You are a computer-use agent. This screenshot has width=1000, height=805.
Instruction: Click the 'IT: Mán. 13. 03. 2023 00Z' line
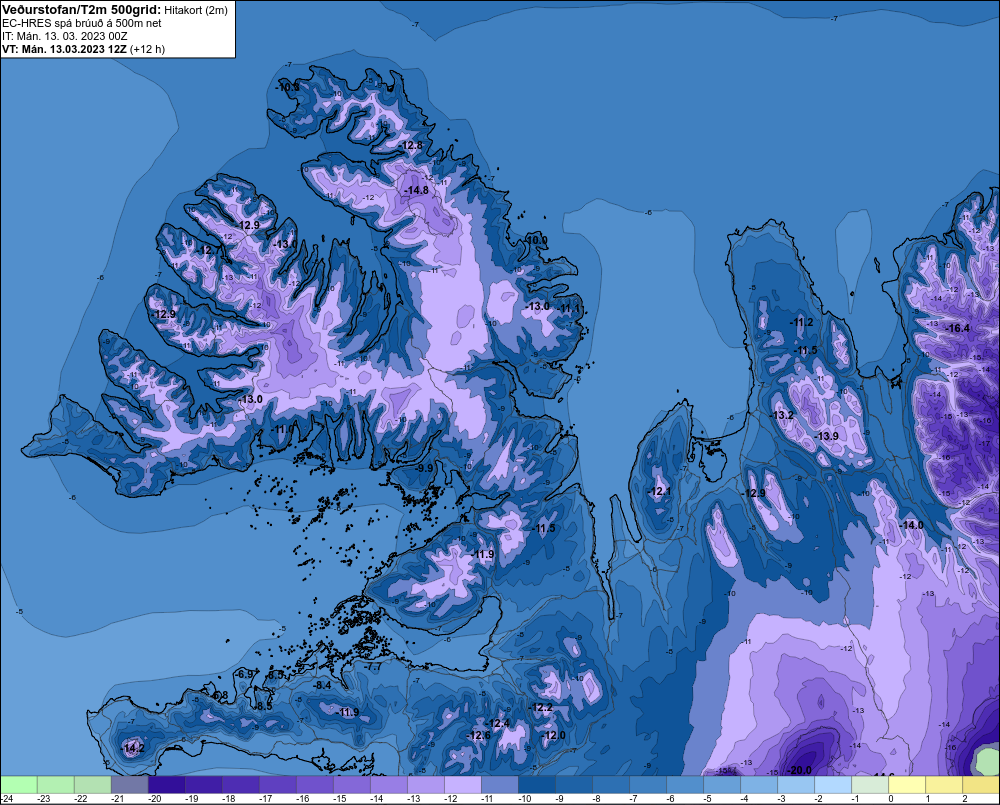tap(64, 36)
